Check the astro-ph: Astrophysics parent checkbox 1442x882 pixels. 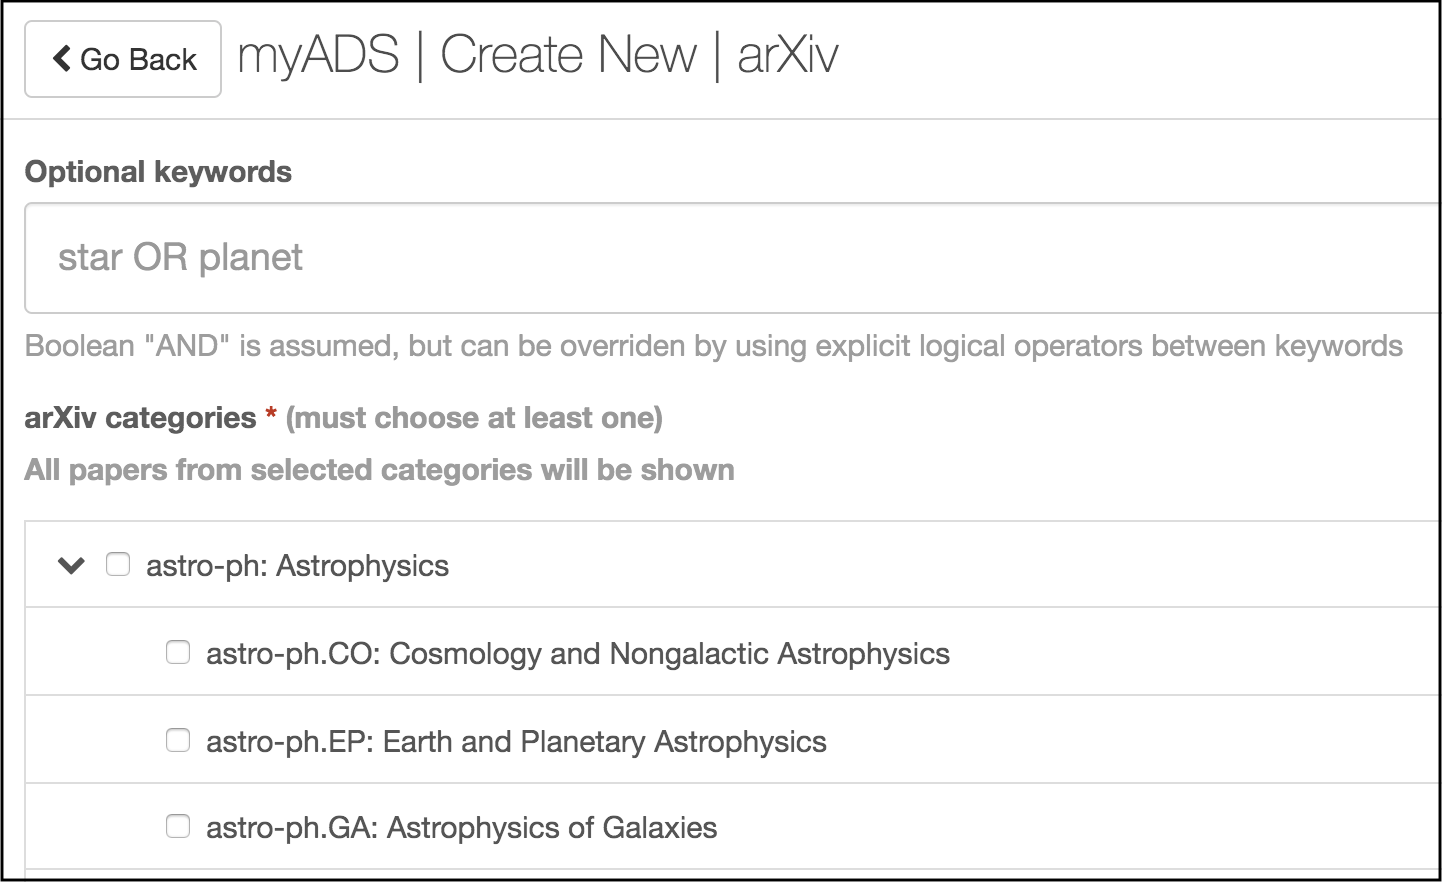tap(118, 565)
